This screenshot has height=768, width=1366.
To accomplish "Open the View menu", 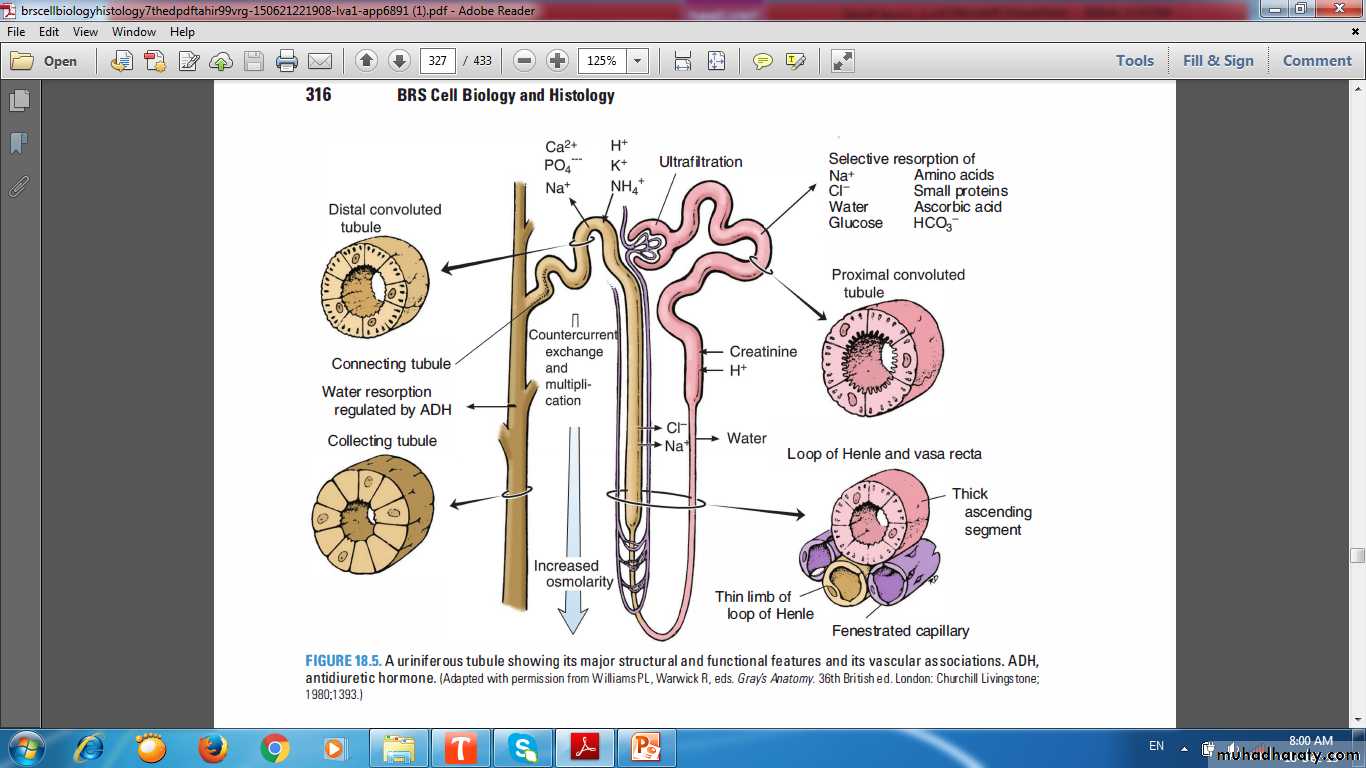I will 85,32.
